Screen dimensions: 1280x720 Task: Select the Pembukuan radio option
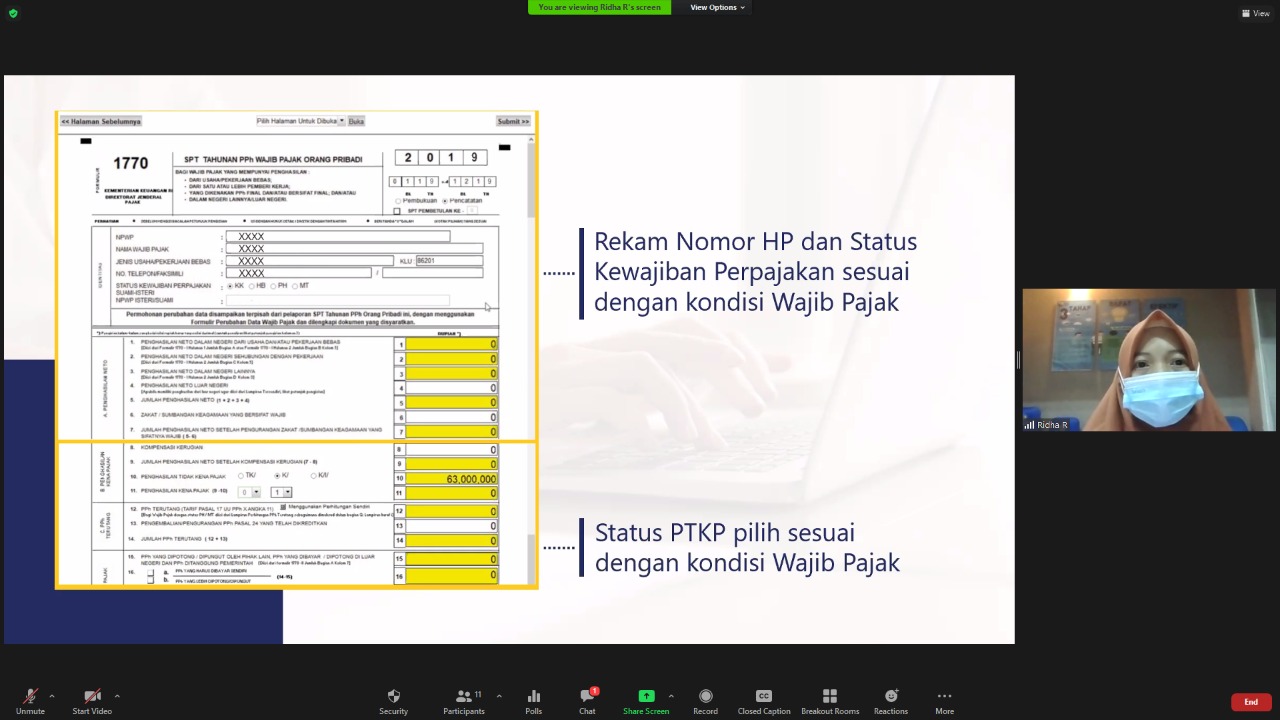pos(398,201)
